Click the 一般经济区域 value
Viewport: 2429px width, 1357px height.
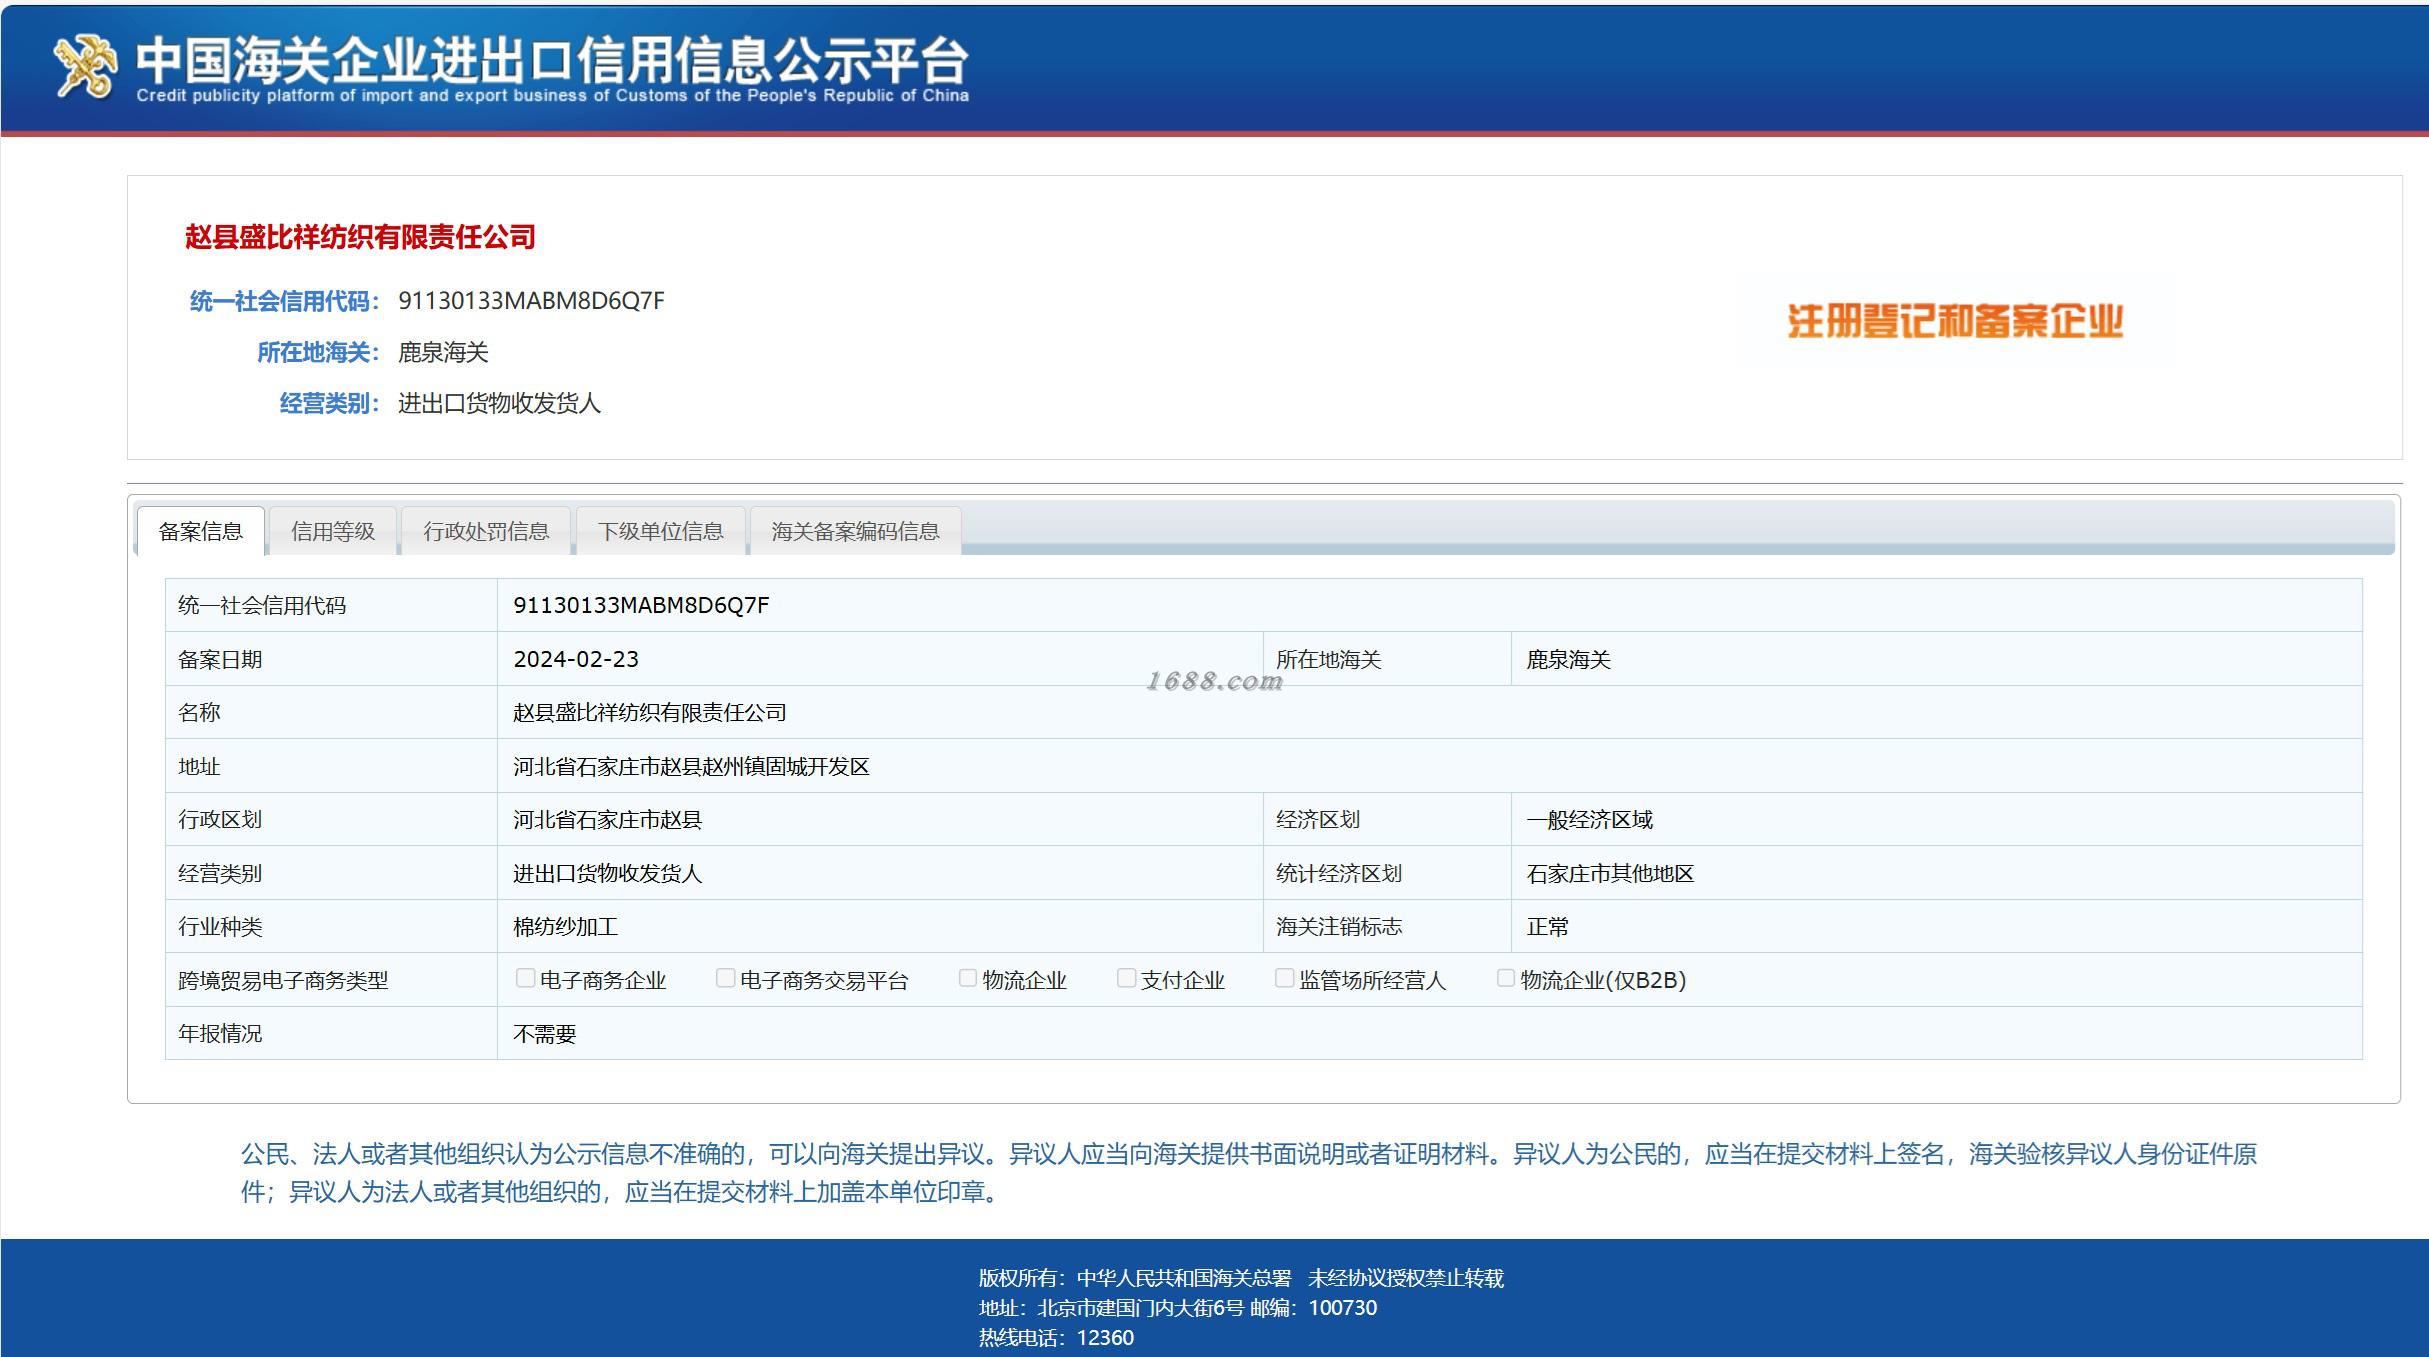coord(1589,819)
